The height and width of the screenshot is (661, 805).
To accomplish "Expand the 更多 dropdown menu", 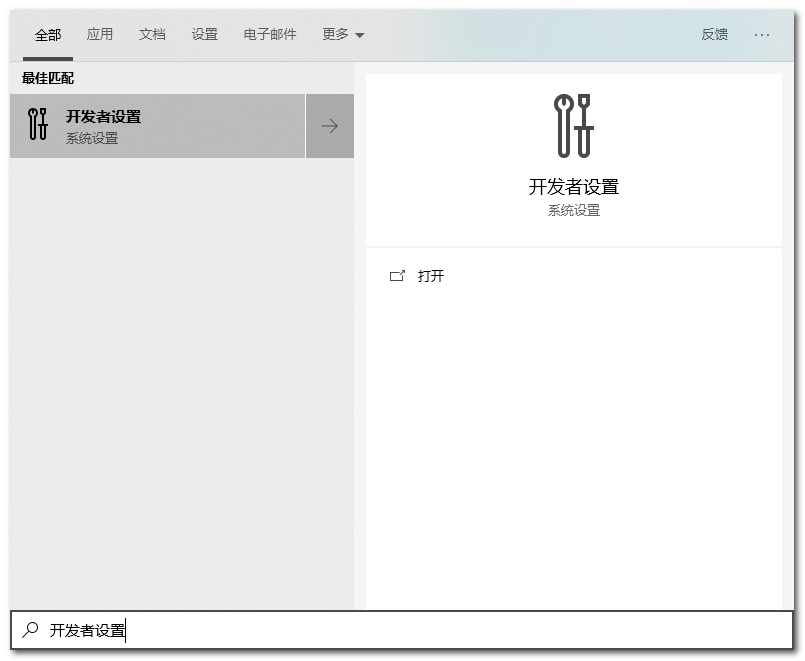I will coord(343,34).
